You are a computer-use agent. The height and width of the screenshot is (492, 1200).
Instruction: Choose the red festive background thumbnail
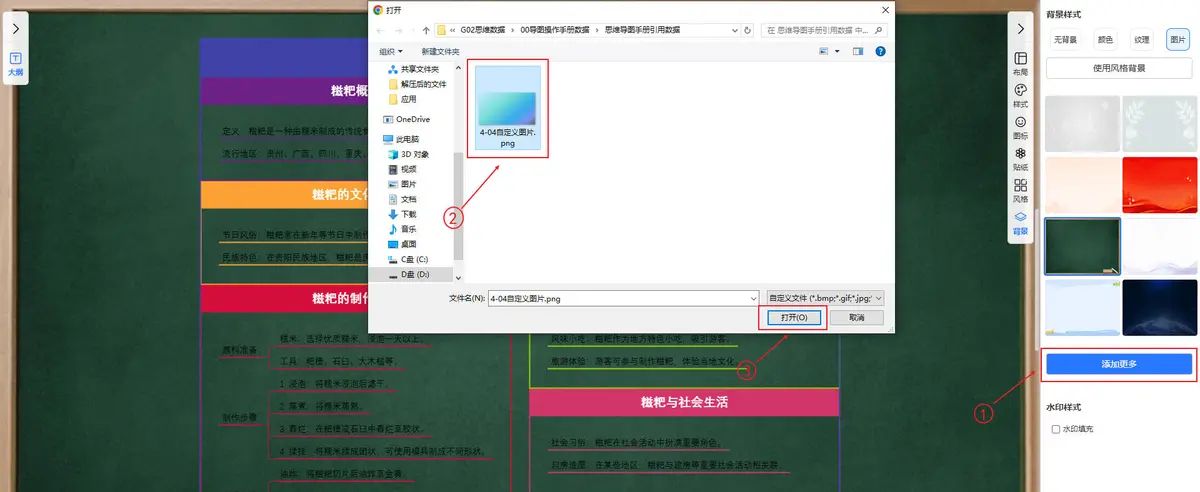(1159, 184)
